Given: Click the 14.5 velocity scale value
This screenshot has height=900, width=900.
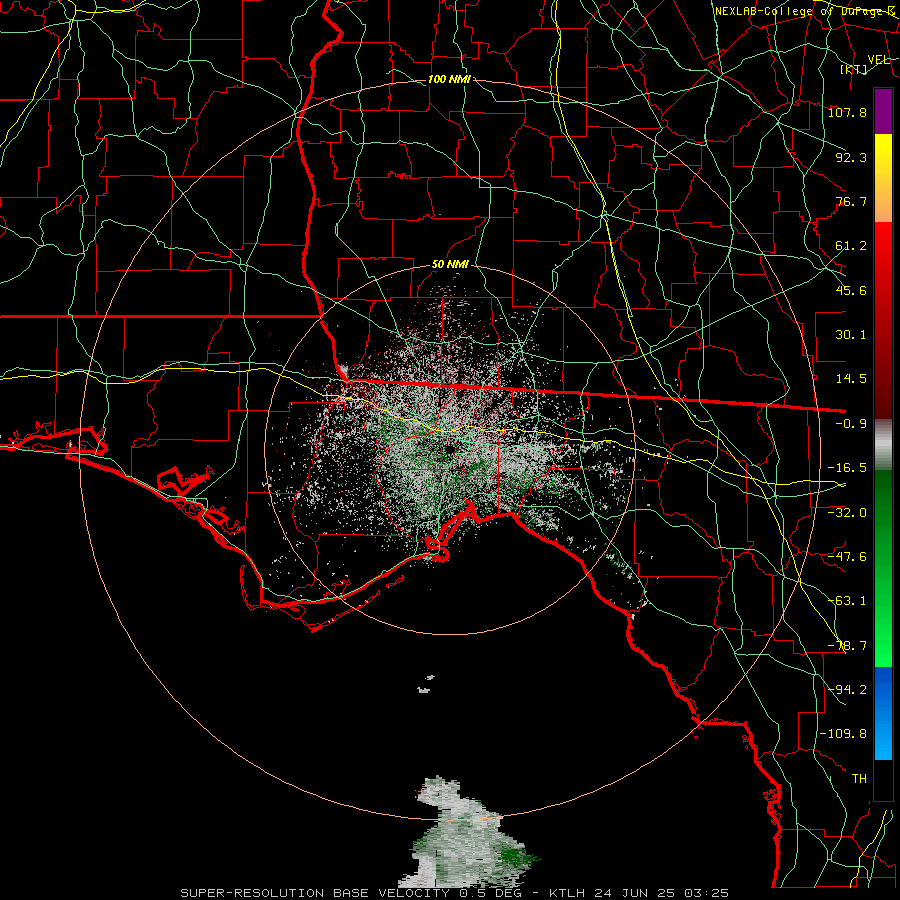Looking at the screenshot, I should (851, 379).
